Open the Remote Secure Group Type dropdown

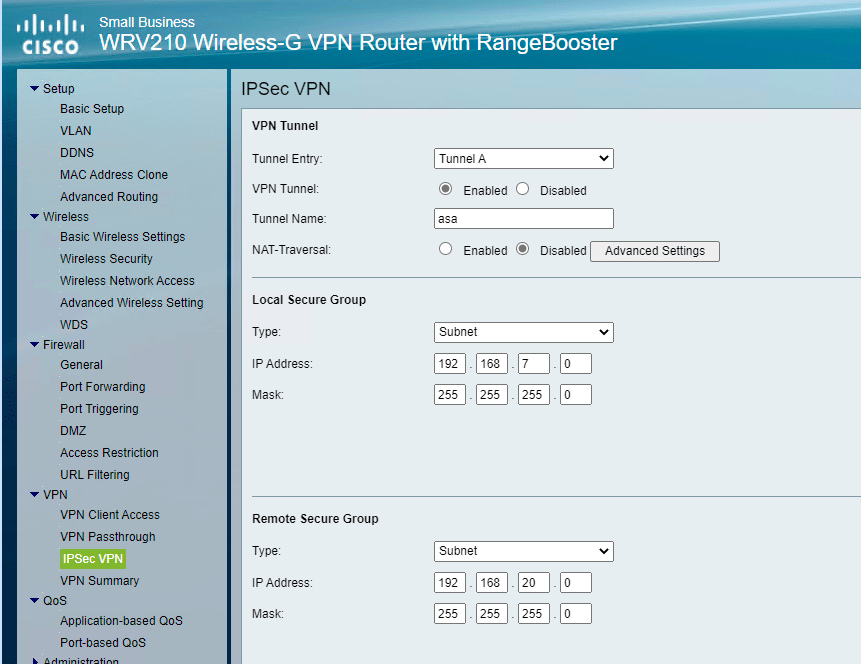pyautogui.click(x=523, y=550)
